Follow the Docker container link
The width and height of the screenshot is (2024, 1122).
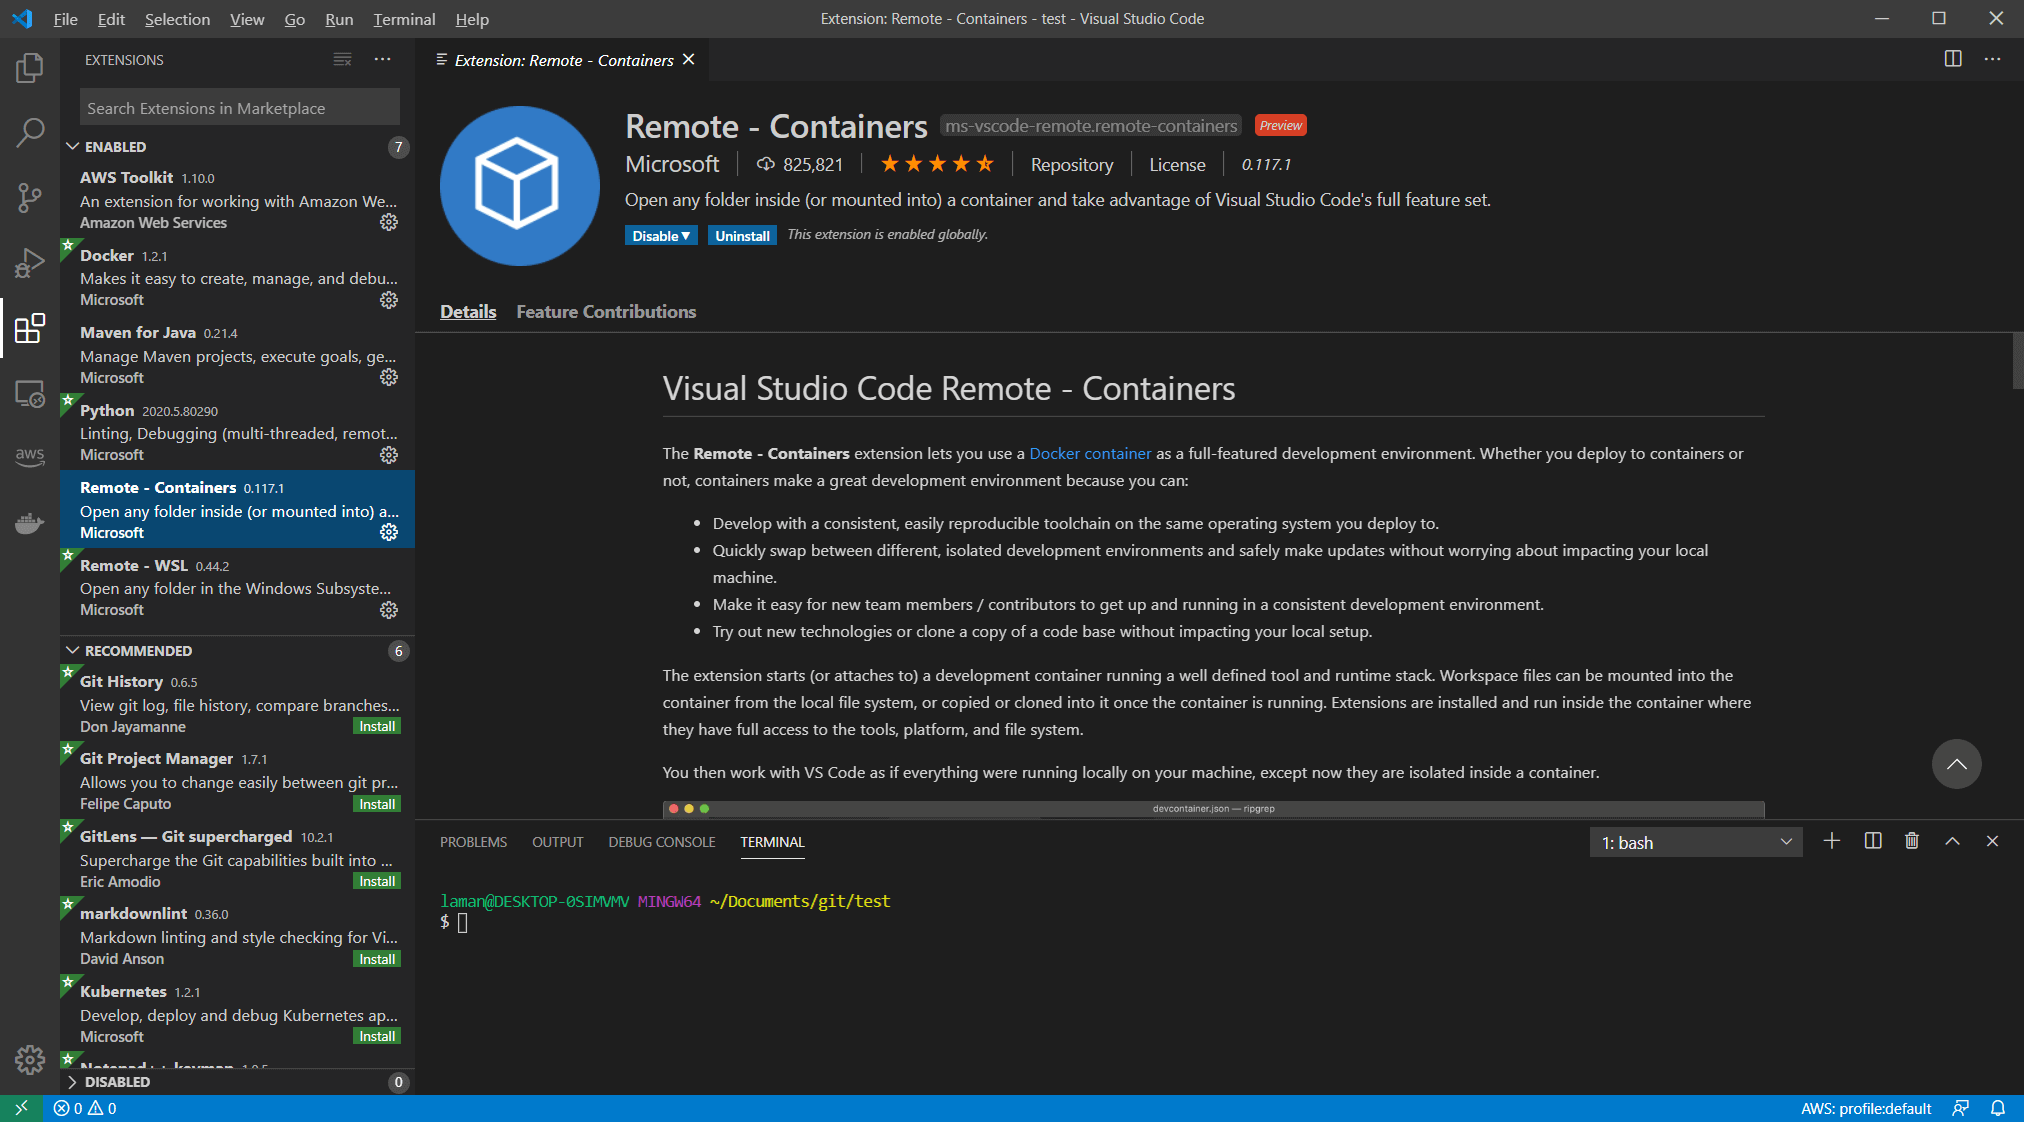pyautogui.click(x=1090, y=454)
